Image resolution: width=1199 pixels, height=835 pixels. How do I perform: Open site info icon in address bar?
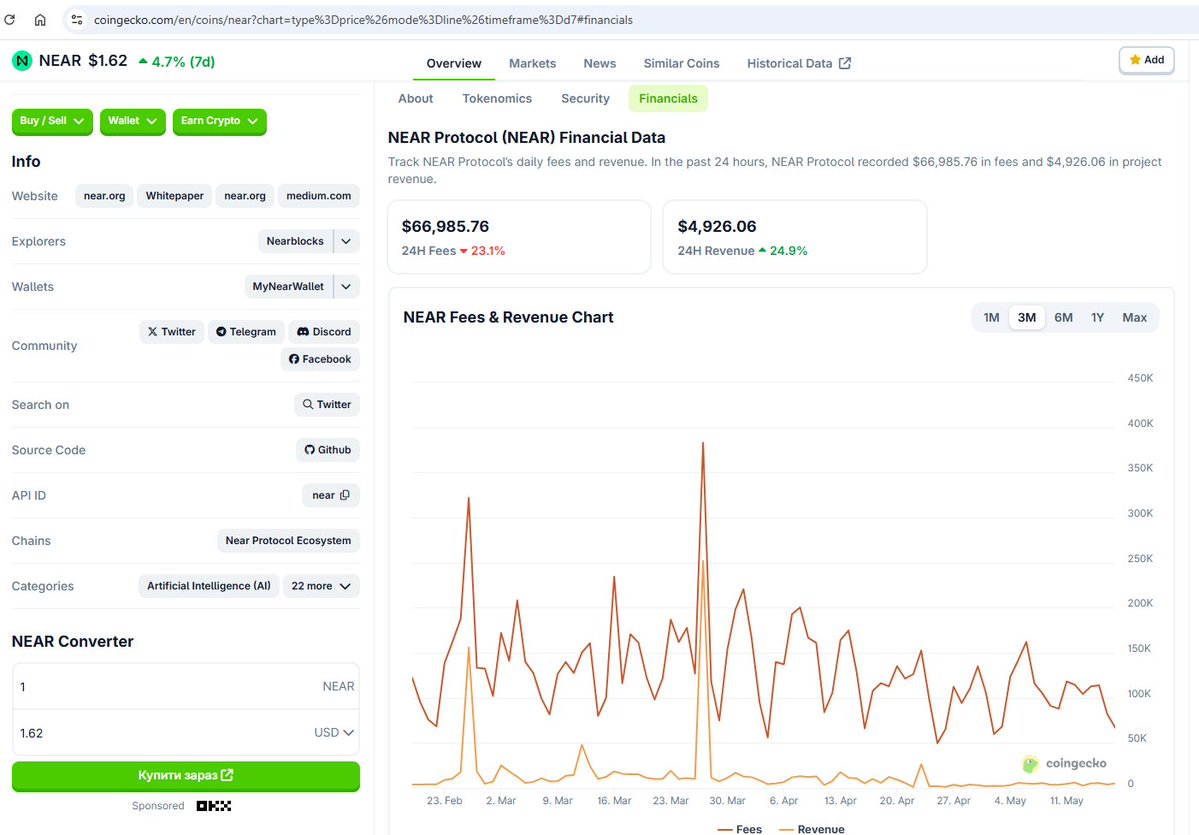[x=76, y=20]
